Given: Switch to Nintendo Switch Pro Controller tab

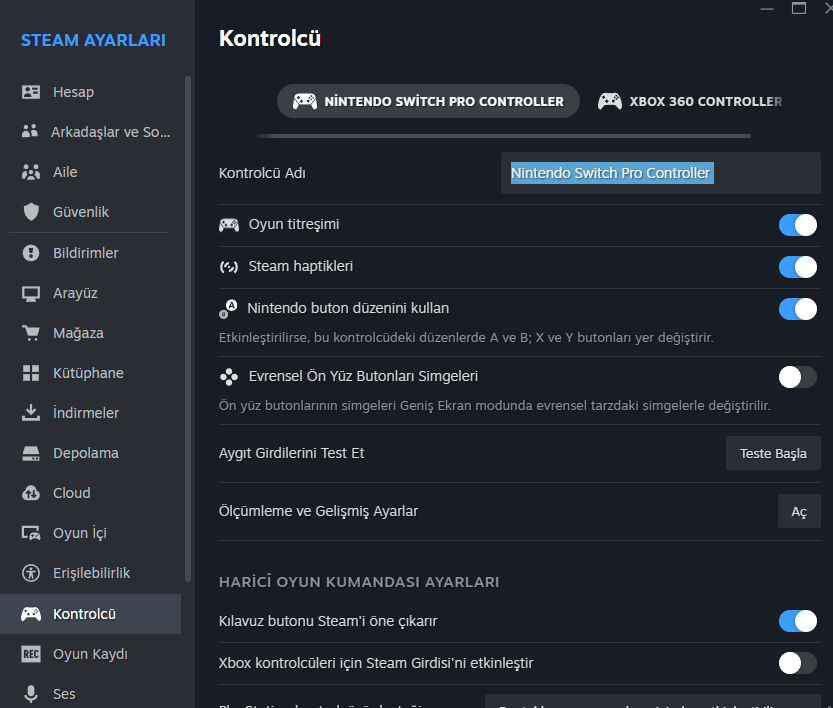Looking at the screenshot, I should tap(428, 101).
